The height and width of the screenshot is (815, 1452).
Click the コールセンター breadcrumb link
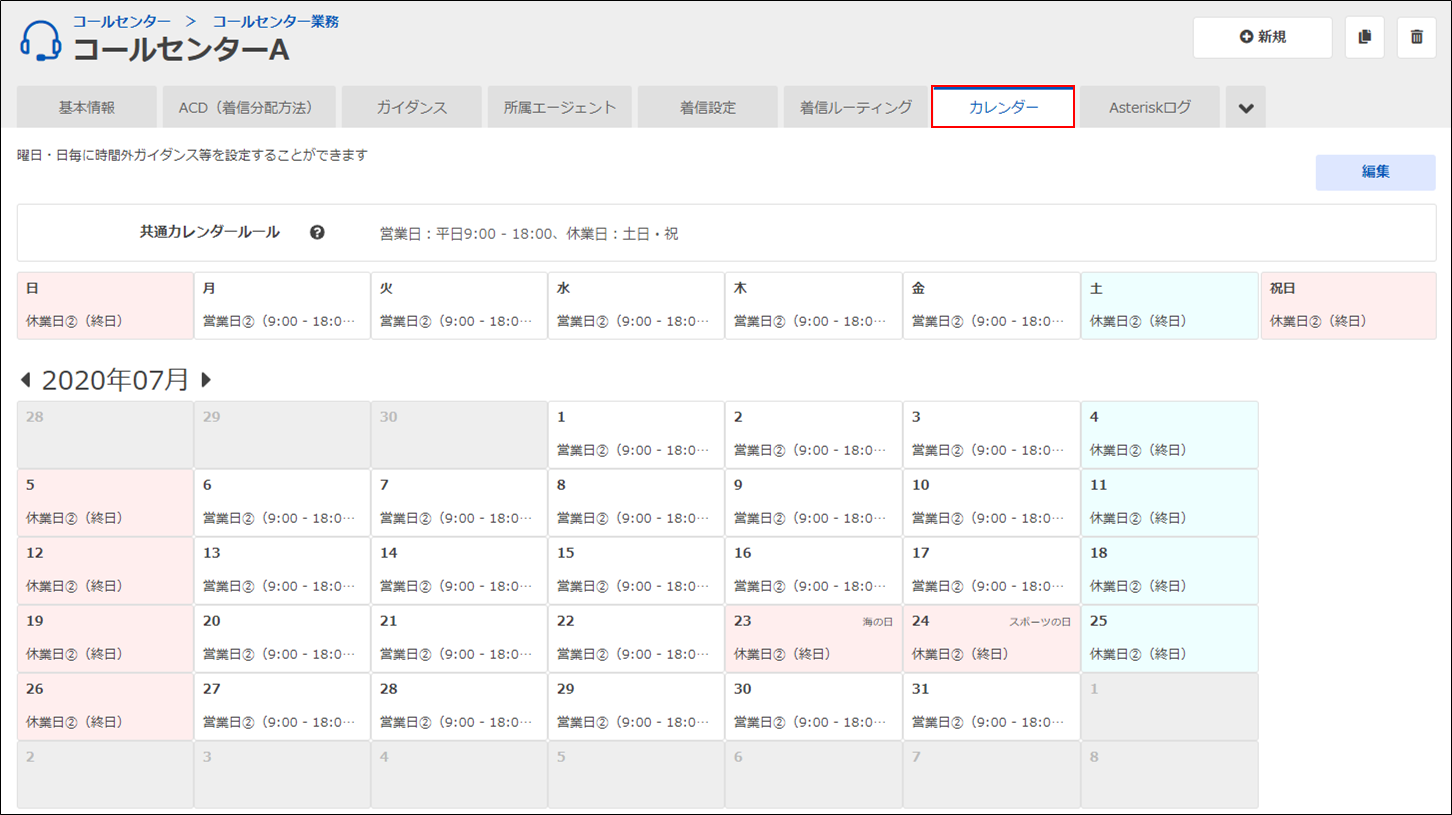[121, 21]
